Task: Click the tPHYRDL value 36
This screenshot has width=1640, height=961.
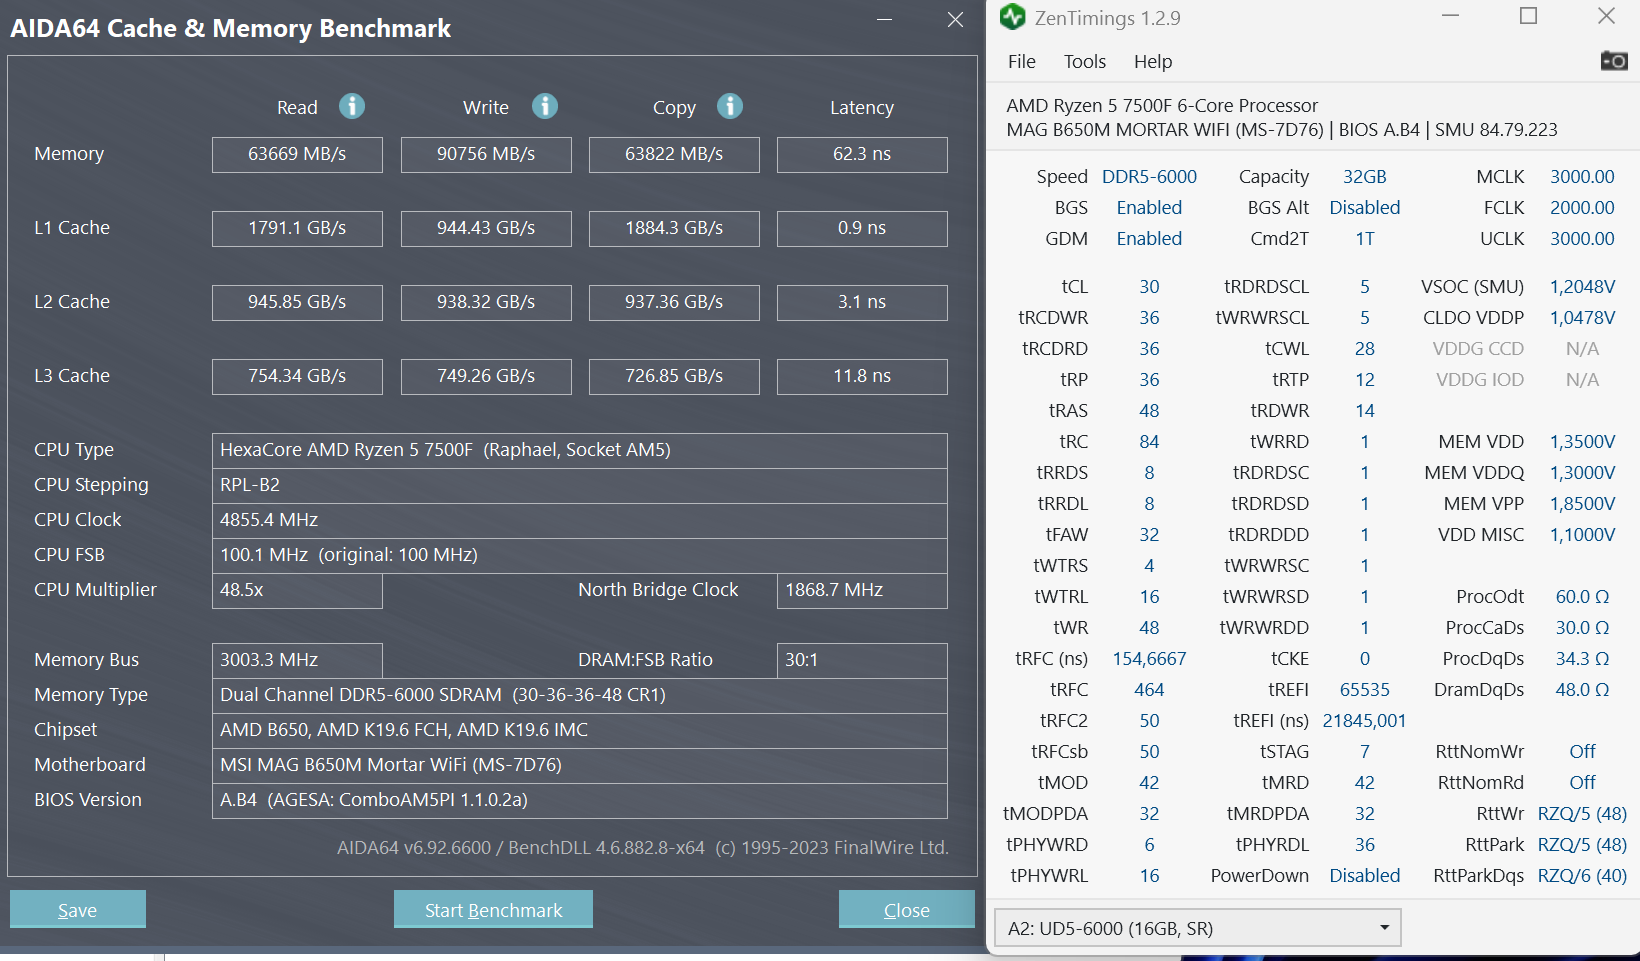Action: point(1365,845)
